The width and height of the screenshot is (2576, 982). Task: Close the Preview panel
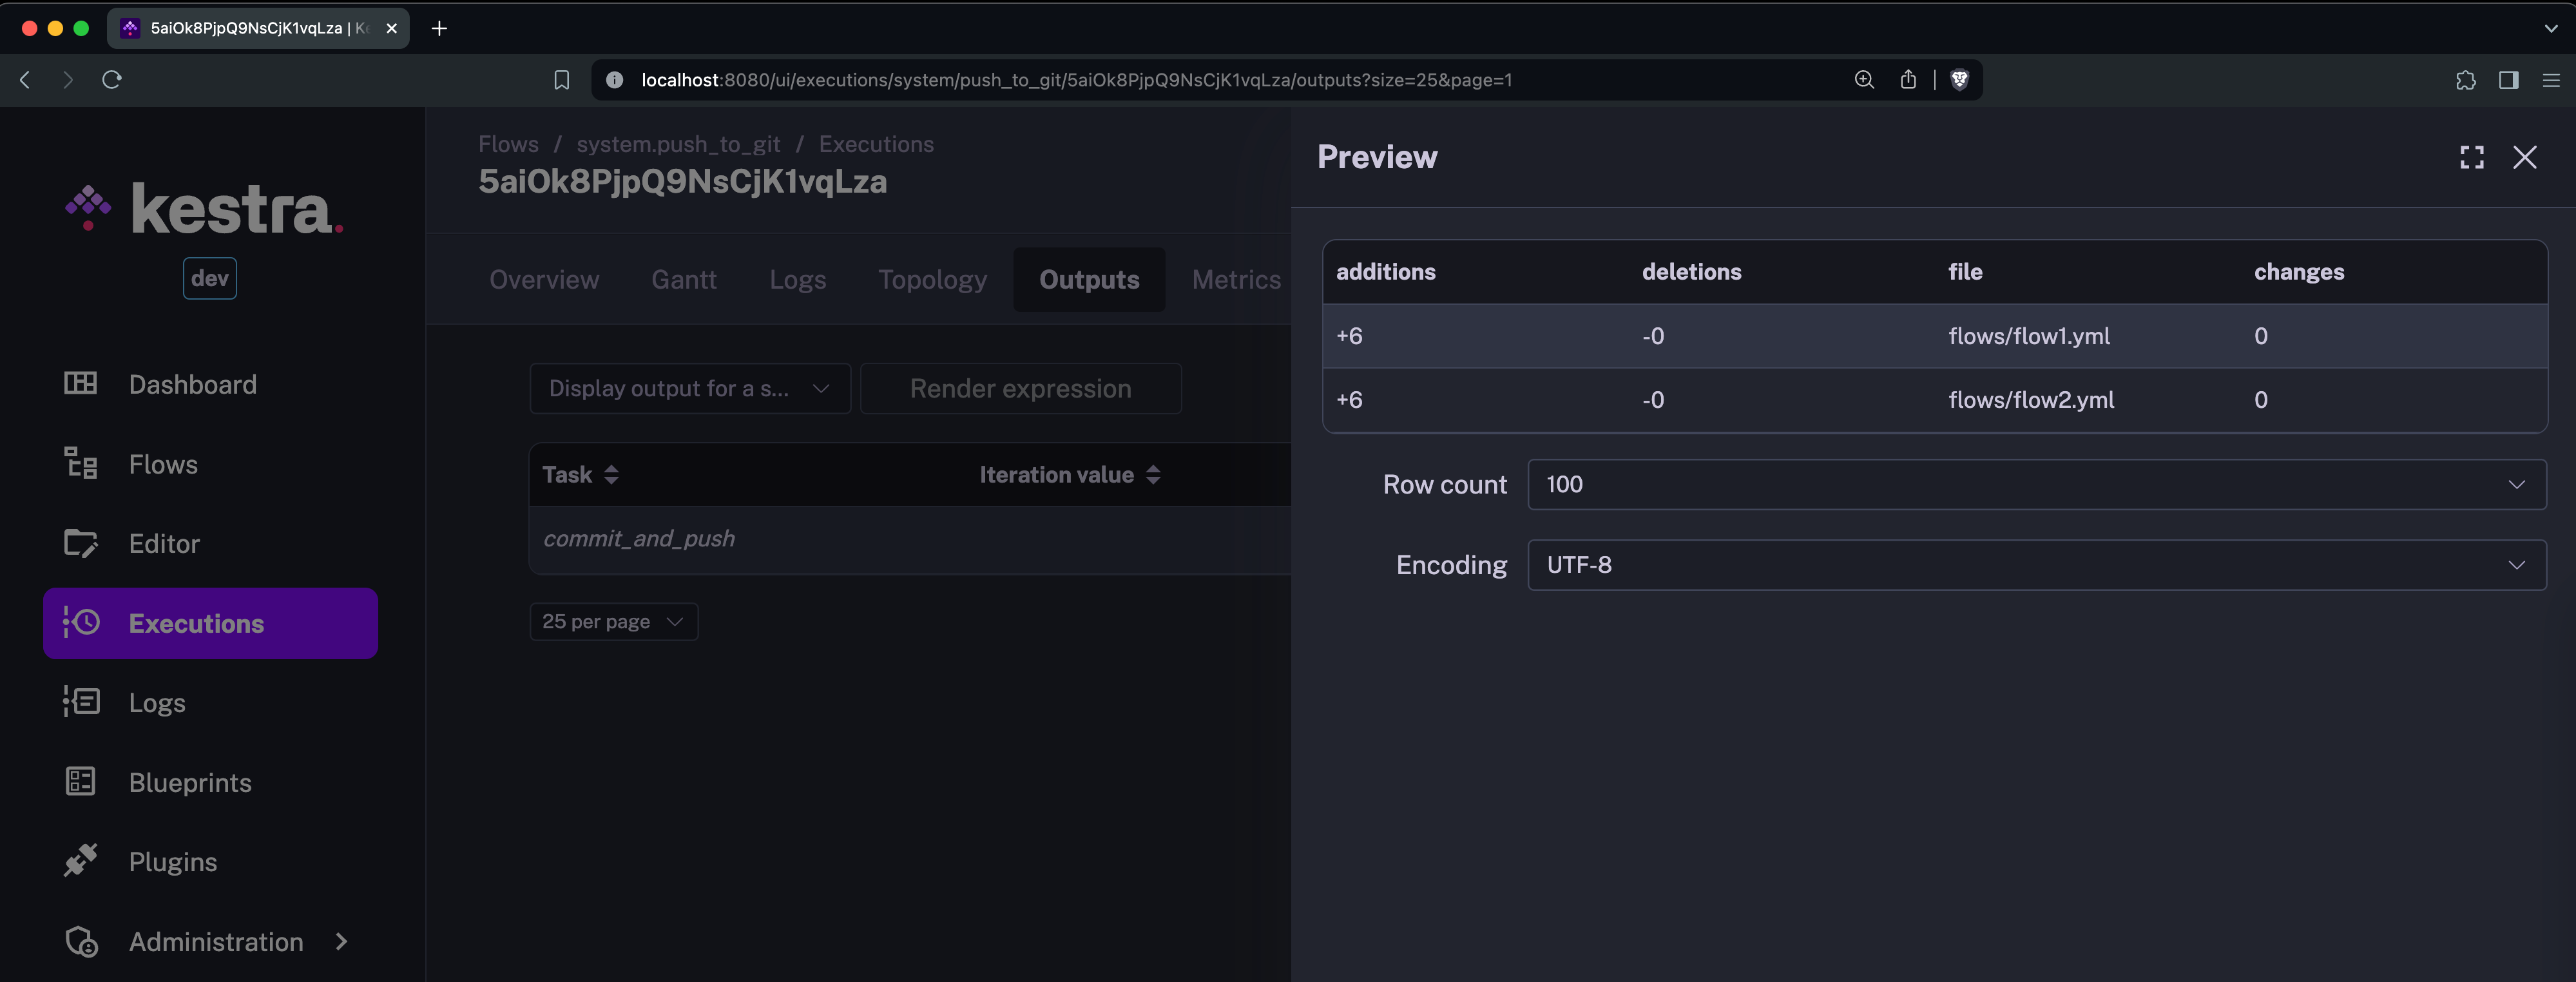[2524, 157]
